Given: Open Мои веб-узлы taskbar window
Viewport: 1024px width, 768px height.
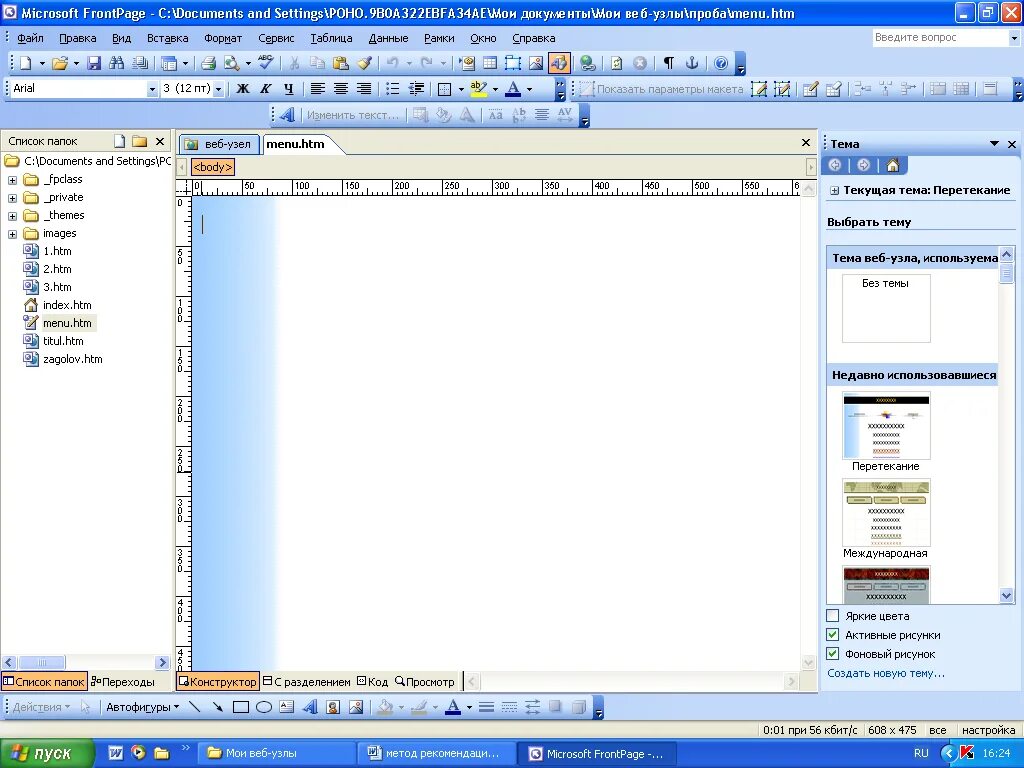Looking at the screenshot, I should [278, 754].
